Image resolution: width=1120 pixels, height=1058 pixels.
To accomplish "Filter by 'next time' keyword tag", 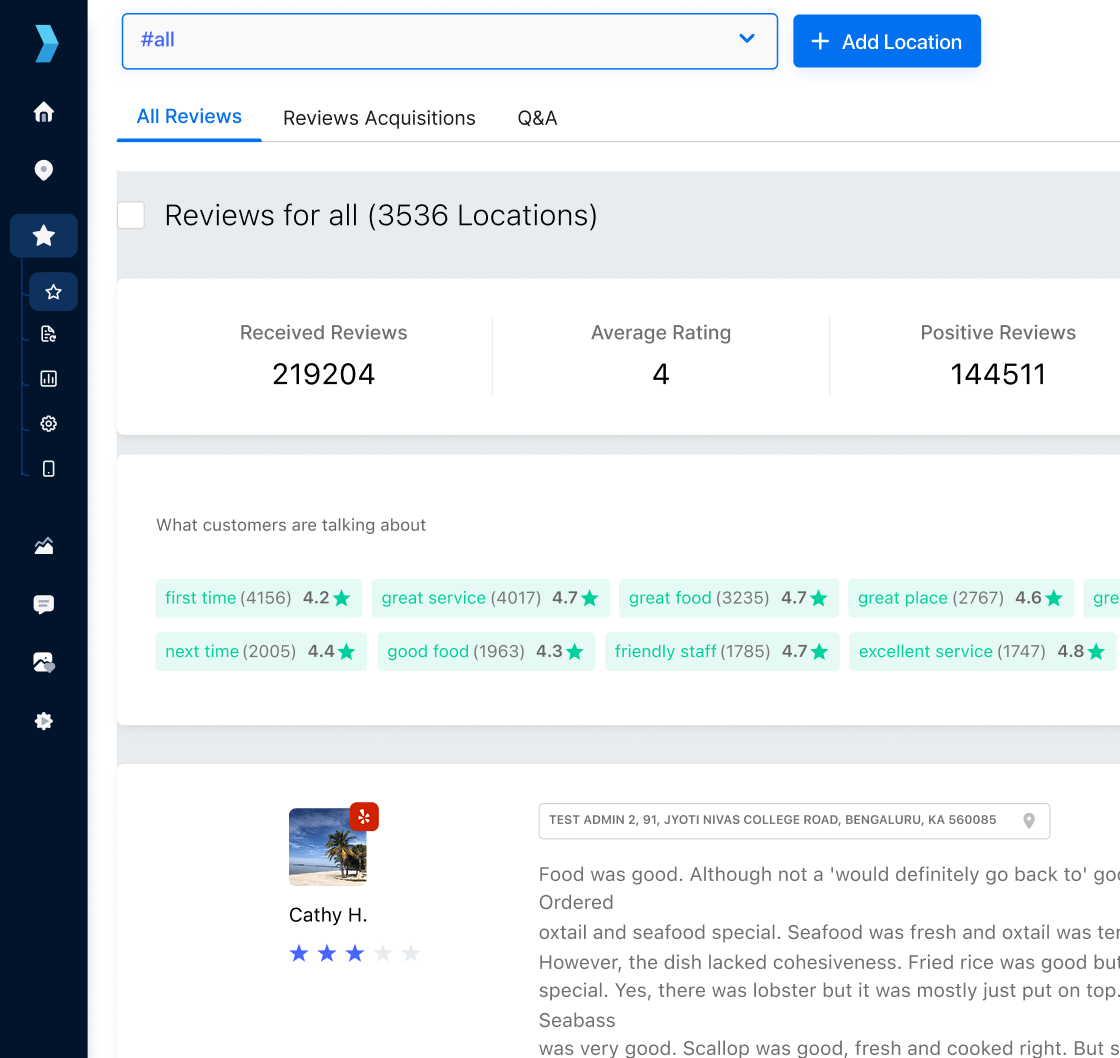I will coord(261,652).
